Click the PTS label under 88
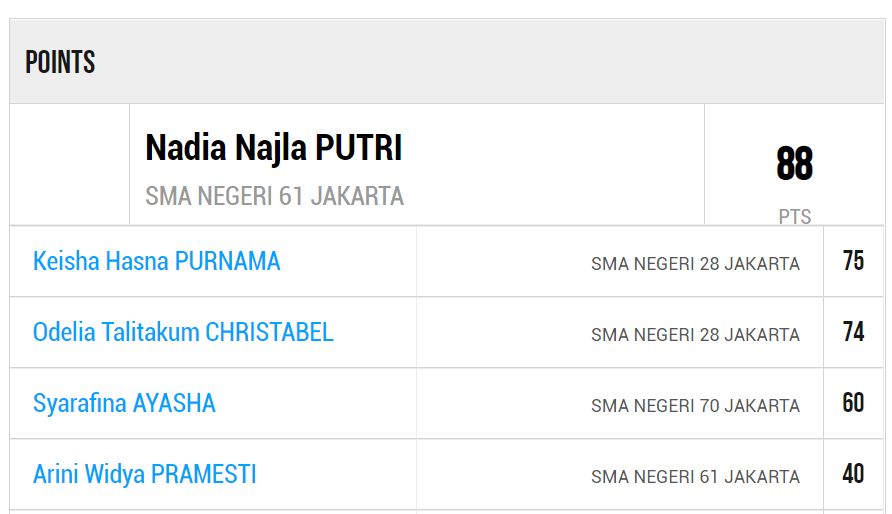This screenshot has height=514, width=892. pos(795,217)
